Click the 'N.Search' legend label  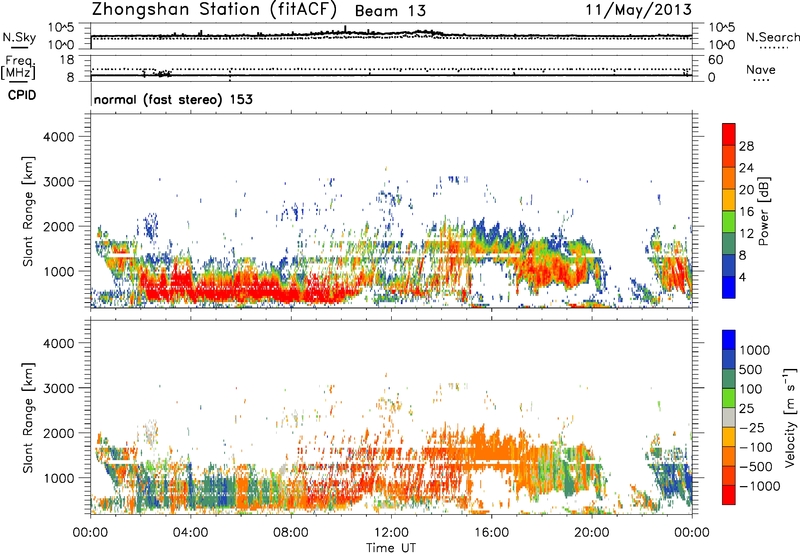tap(772, 37)
